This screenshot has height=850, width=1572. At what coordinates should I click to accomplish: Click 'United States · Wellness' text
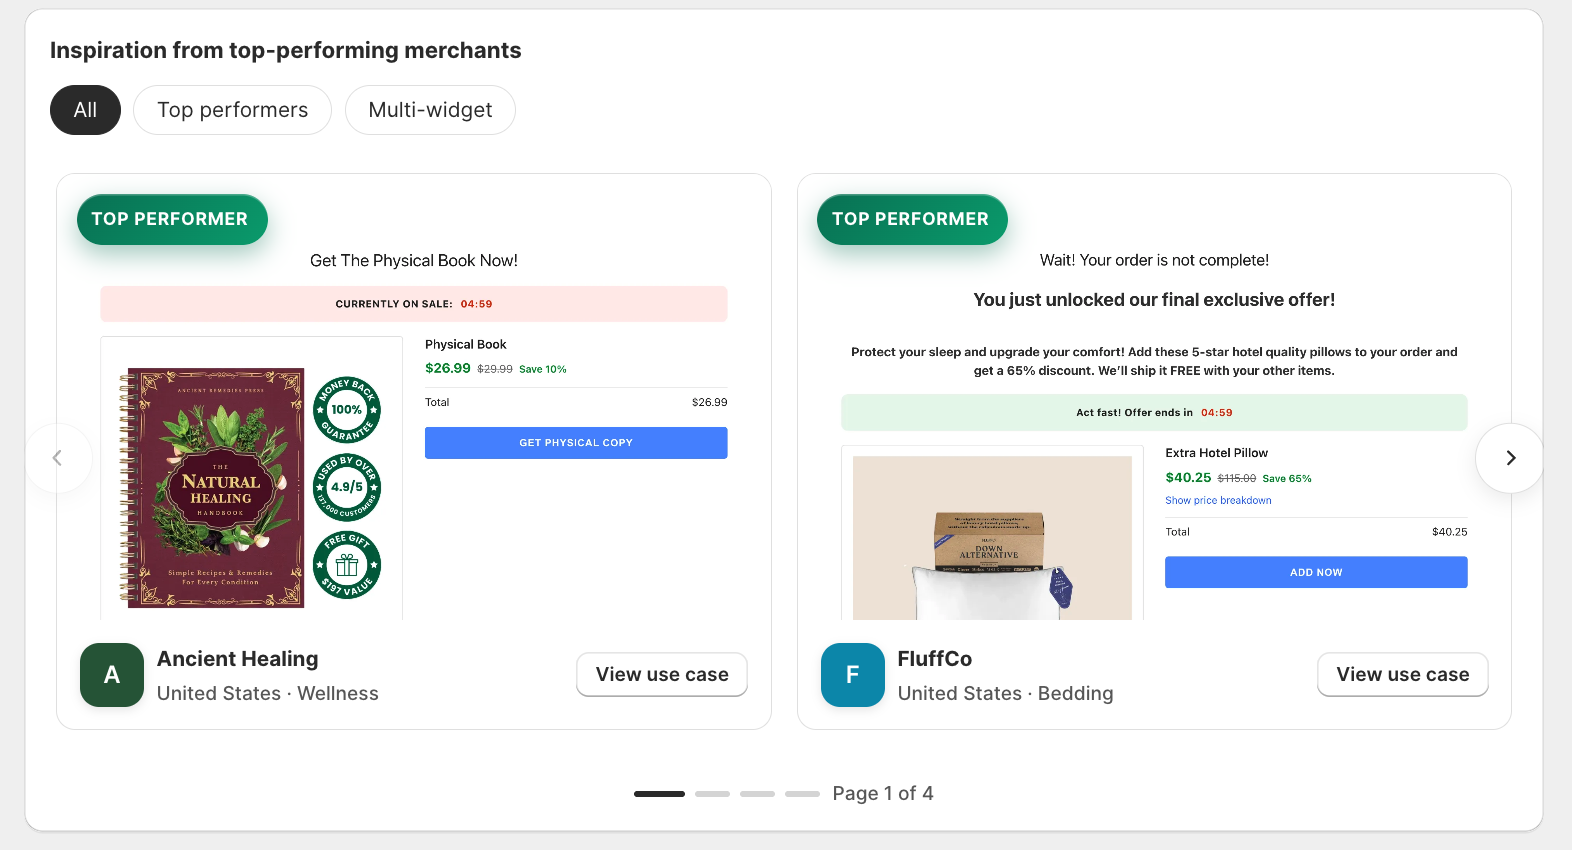[x=268, y=693]
